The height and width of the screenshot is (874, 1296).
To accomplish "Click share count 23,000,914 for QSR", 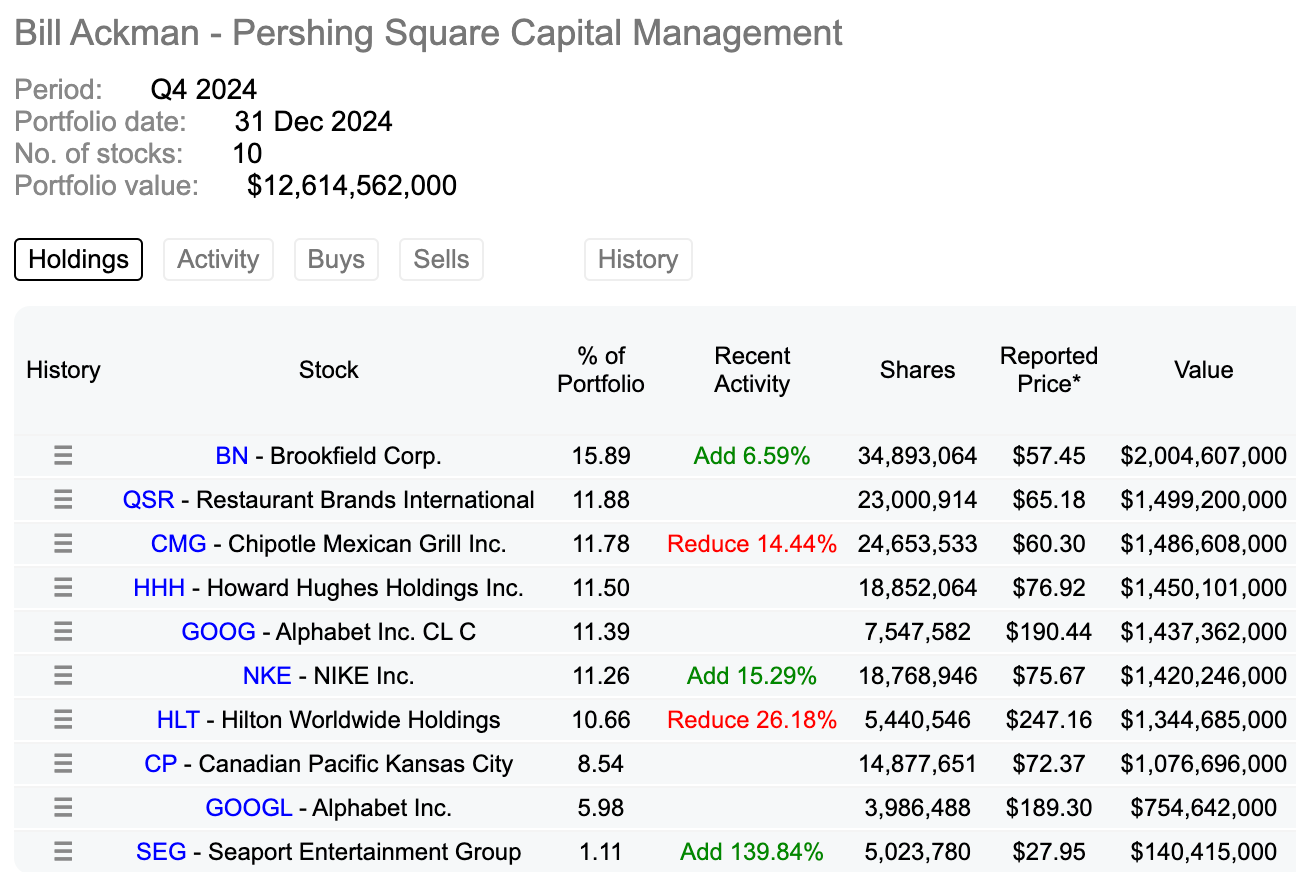I will [917, 500].
